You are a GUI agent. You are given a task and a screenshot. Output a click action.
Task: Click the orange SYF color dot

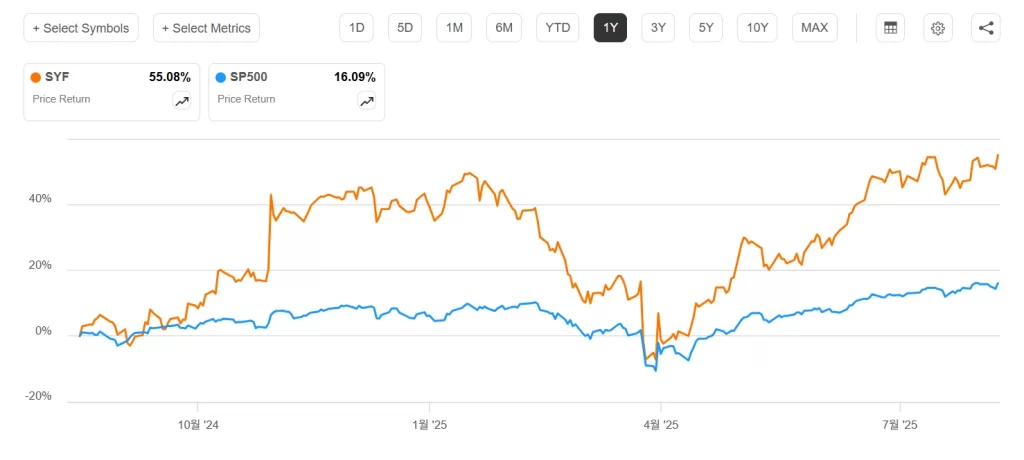pyautogui.click(x=37, y=77)
